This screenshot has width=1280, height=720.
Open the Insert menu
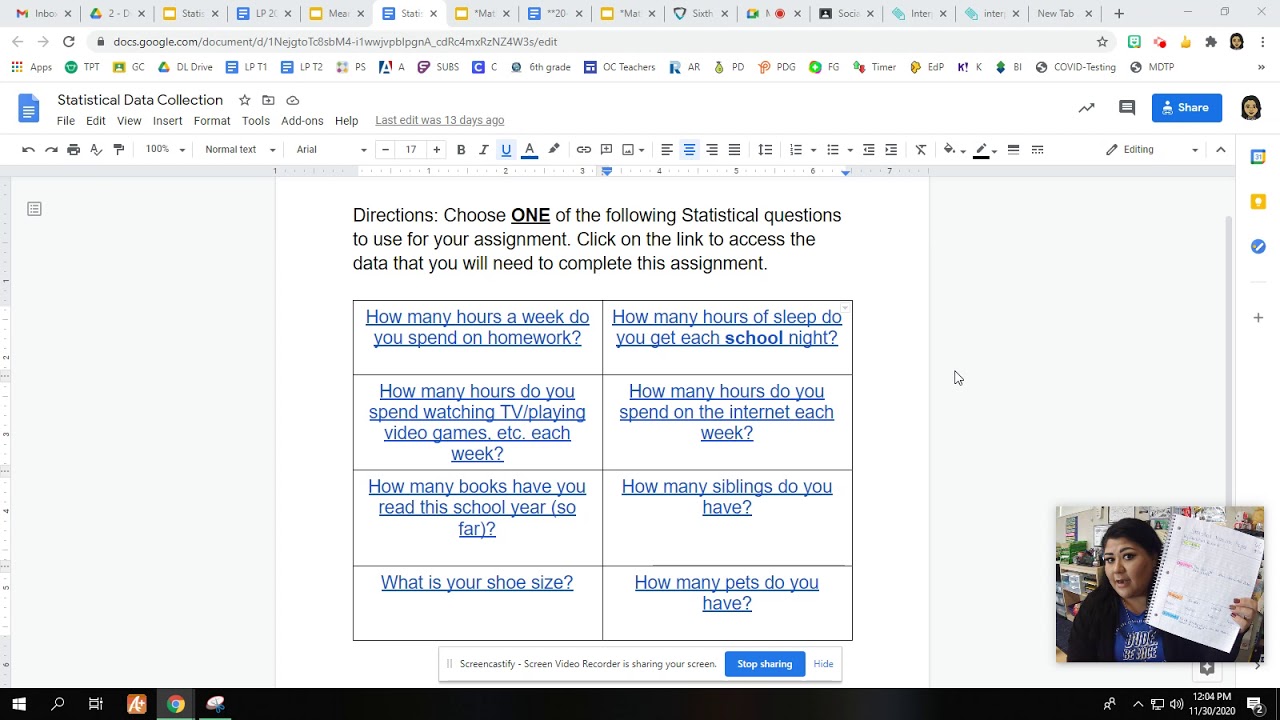pos(167,121)
